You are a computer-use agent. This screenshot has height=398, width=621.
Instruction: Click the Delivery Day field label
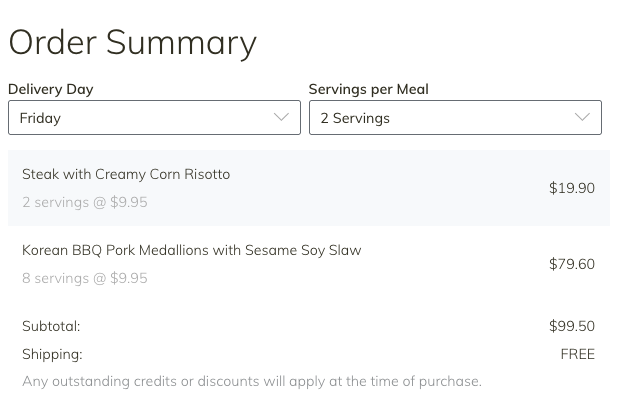pyautogui.click(x=51, y=89)
